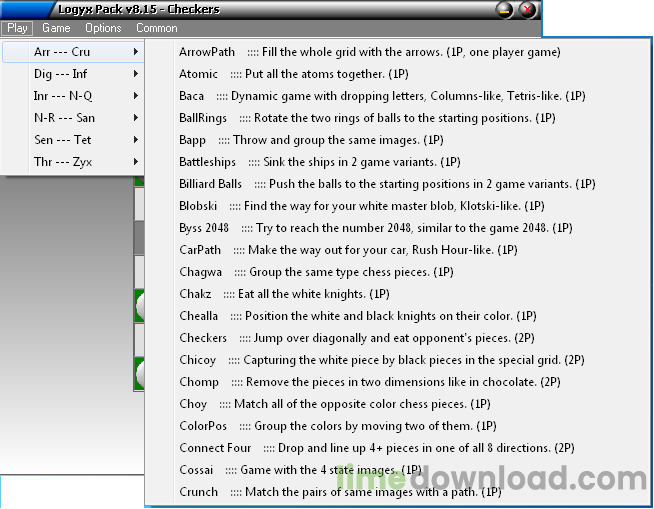Open the Game menu
This screenshot has height=509, width=654.
pos(56,28)
